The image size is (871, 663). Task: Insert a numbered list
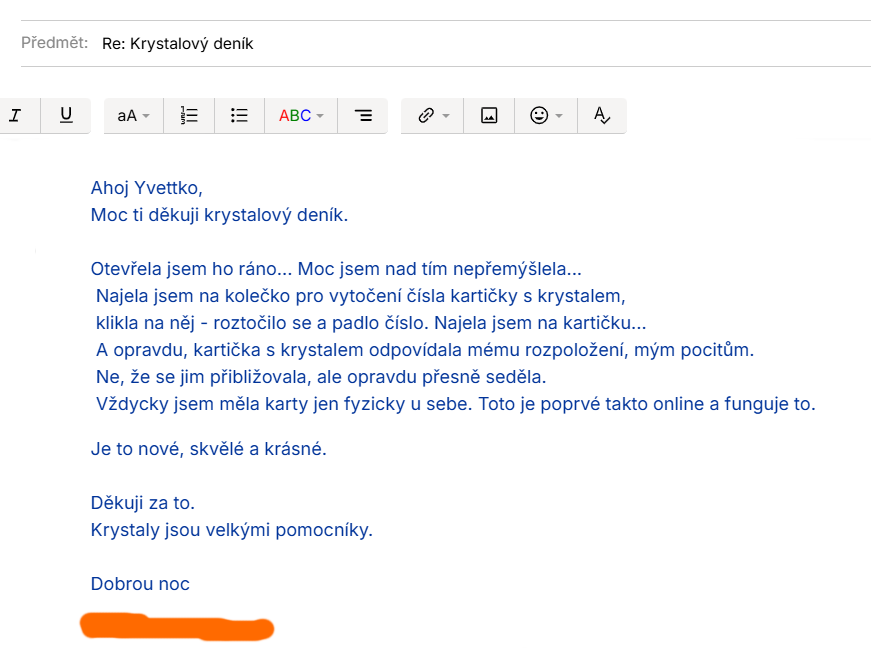[189, 116]
